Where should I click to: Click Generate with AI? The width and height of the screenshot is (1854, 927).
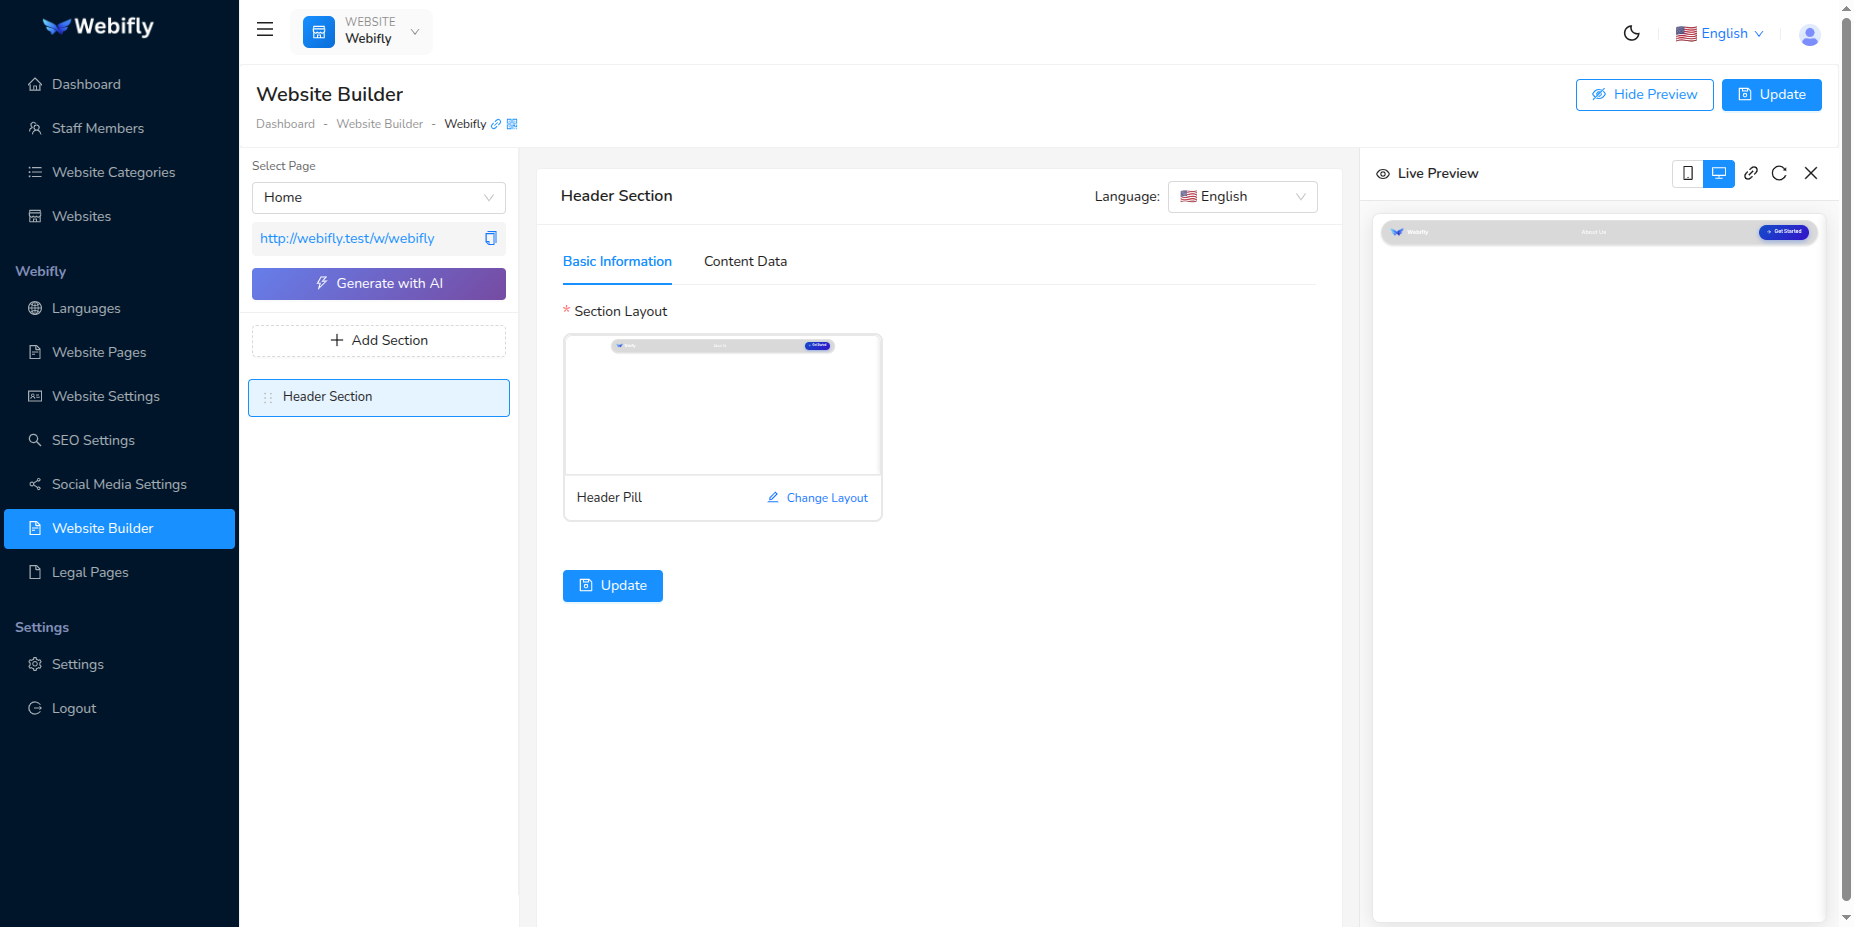378,283
